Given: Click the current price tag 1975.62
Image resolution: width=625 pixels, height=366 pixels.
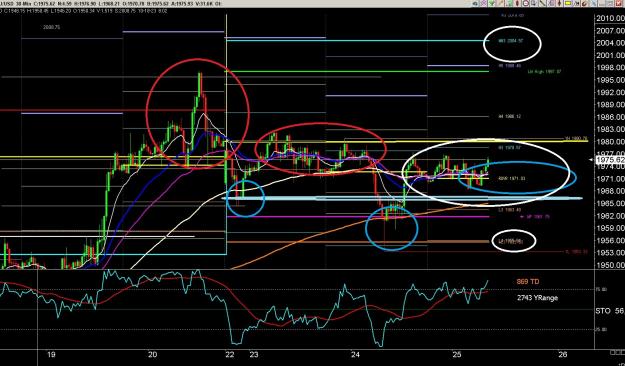Looking at the screenshot, I should (x=610, y=160).
